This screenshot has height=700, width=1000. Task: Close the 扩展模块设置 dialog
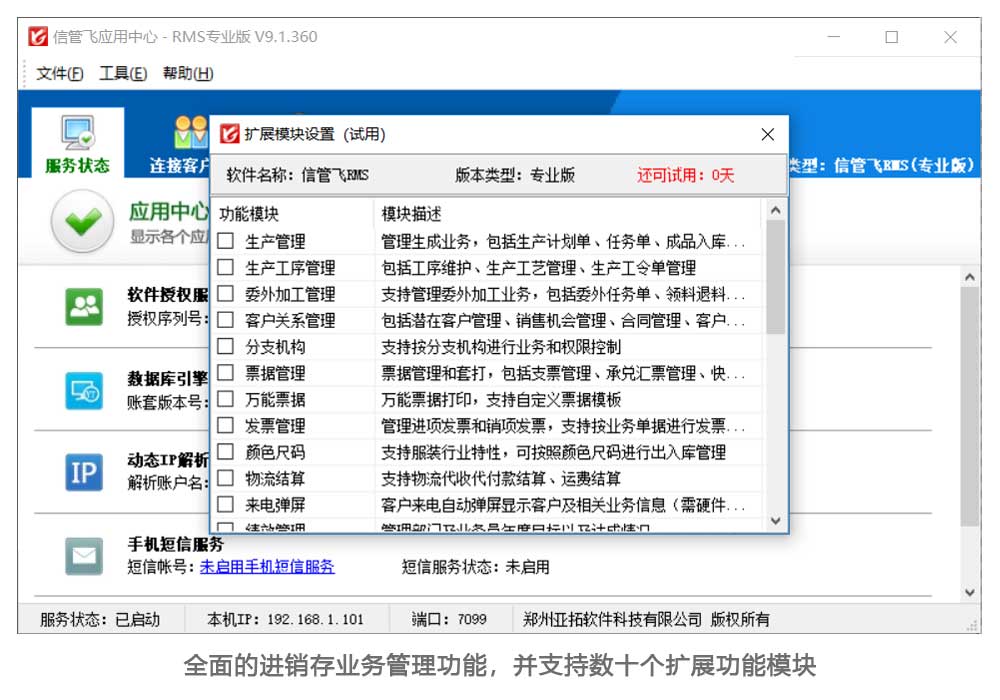pyautogui.click(x=768, y=135)
